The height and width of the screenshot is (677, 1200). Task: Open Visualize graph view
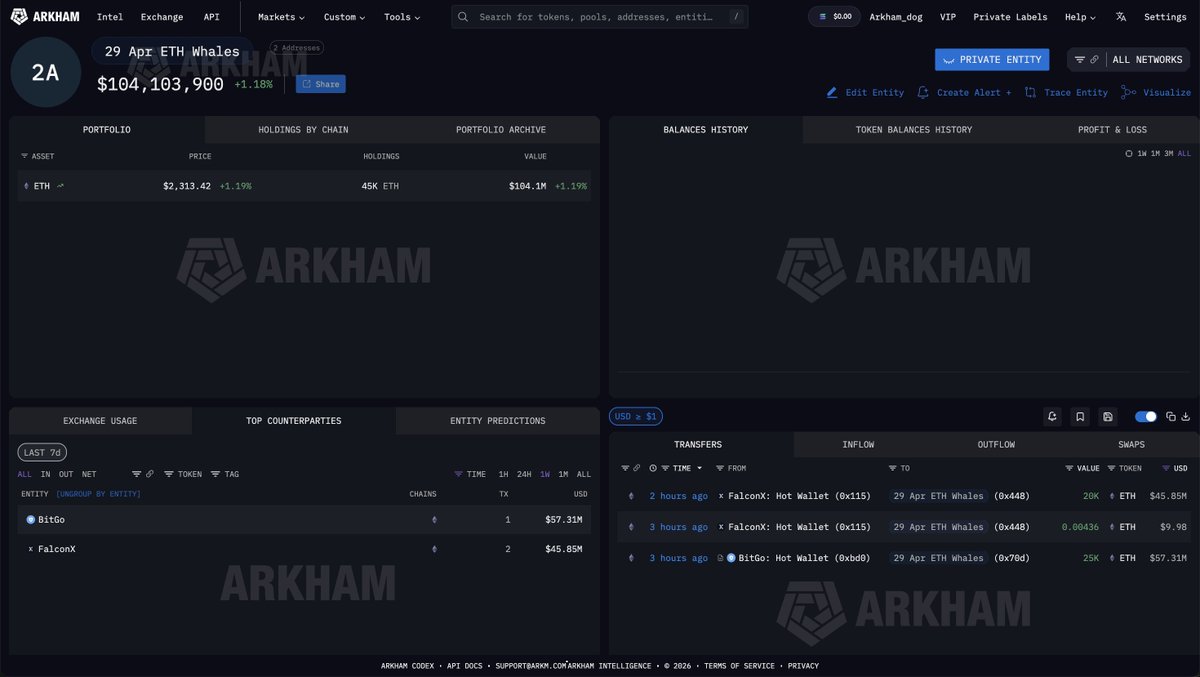(x=1156, y=92)
